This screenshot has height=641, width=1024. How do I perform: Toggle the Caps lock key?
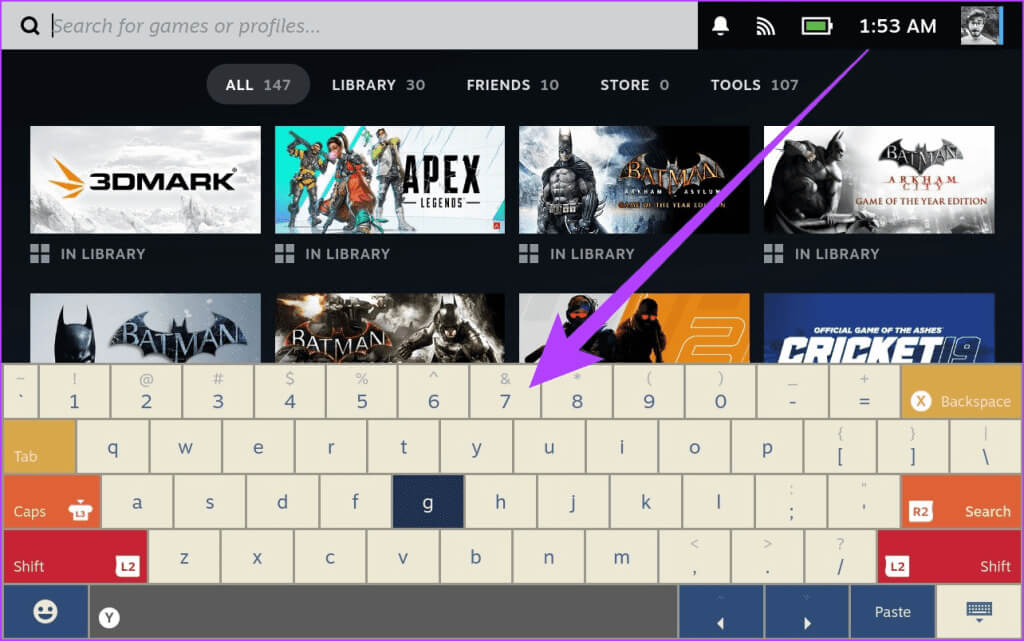[52, 501]
